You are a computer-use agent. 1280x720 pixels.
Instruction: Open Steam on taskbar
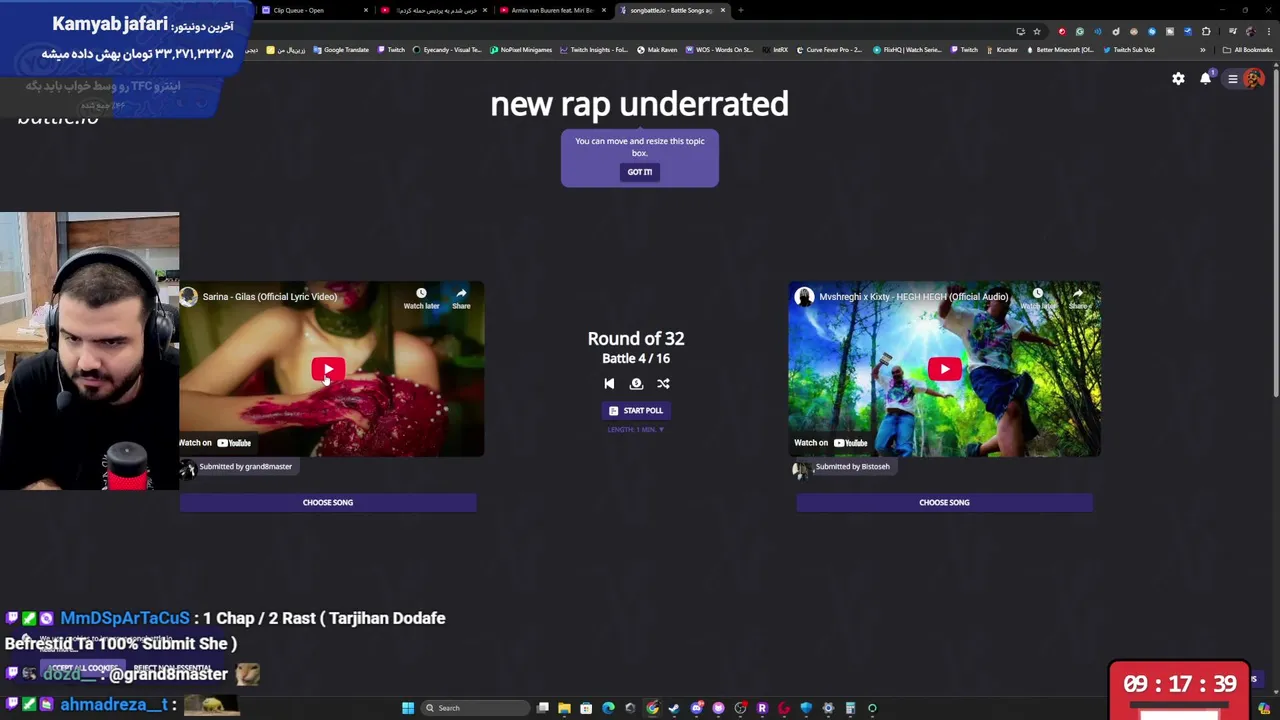[674, 708]
